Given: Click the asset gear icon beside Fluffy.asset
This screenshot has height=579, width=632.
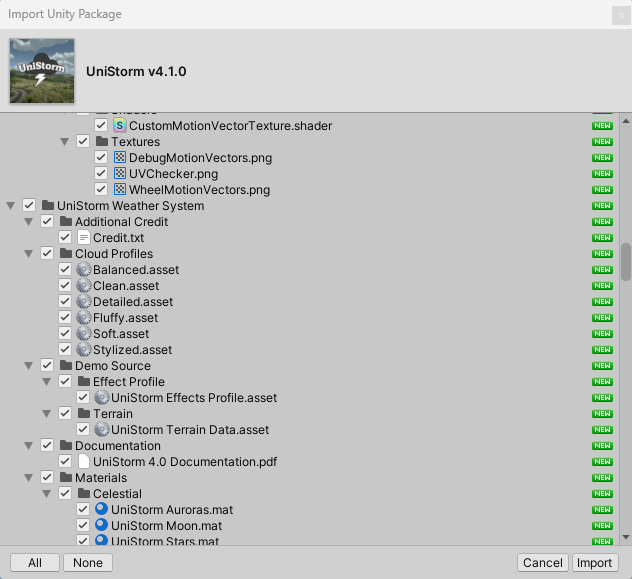Looking at the screenshot, I should (84, 318).
